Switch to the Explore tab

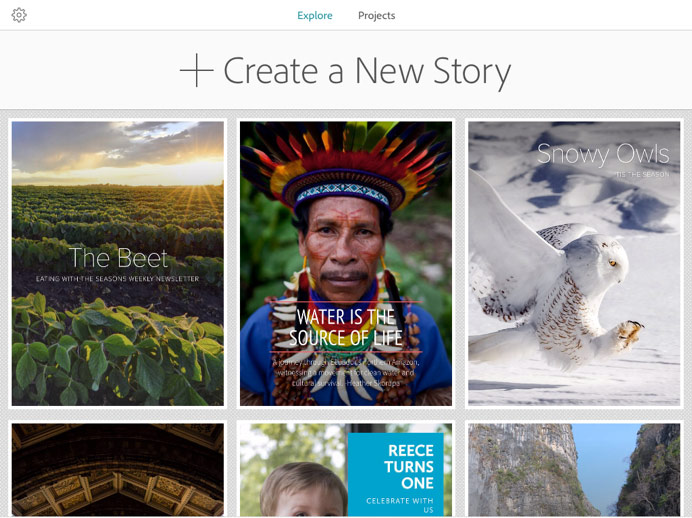pos(315,15)
